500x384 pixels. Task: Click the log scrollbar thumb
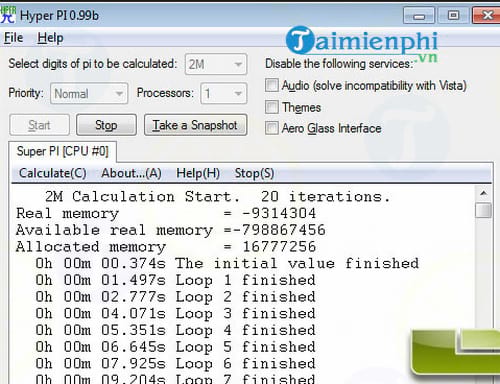coord(483,210)
